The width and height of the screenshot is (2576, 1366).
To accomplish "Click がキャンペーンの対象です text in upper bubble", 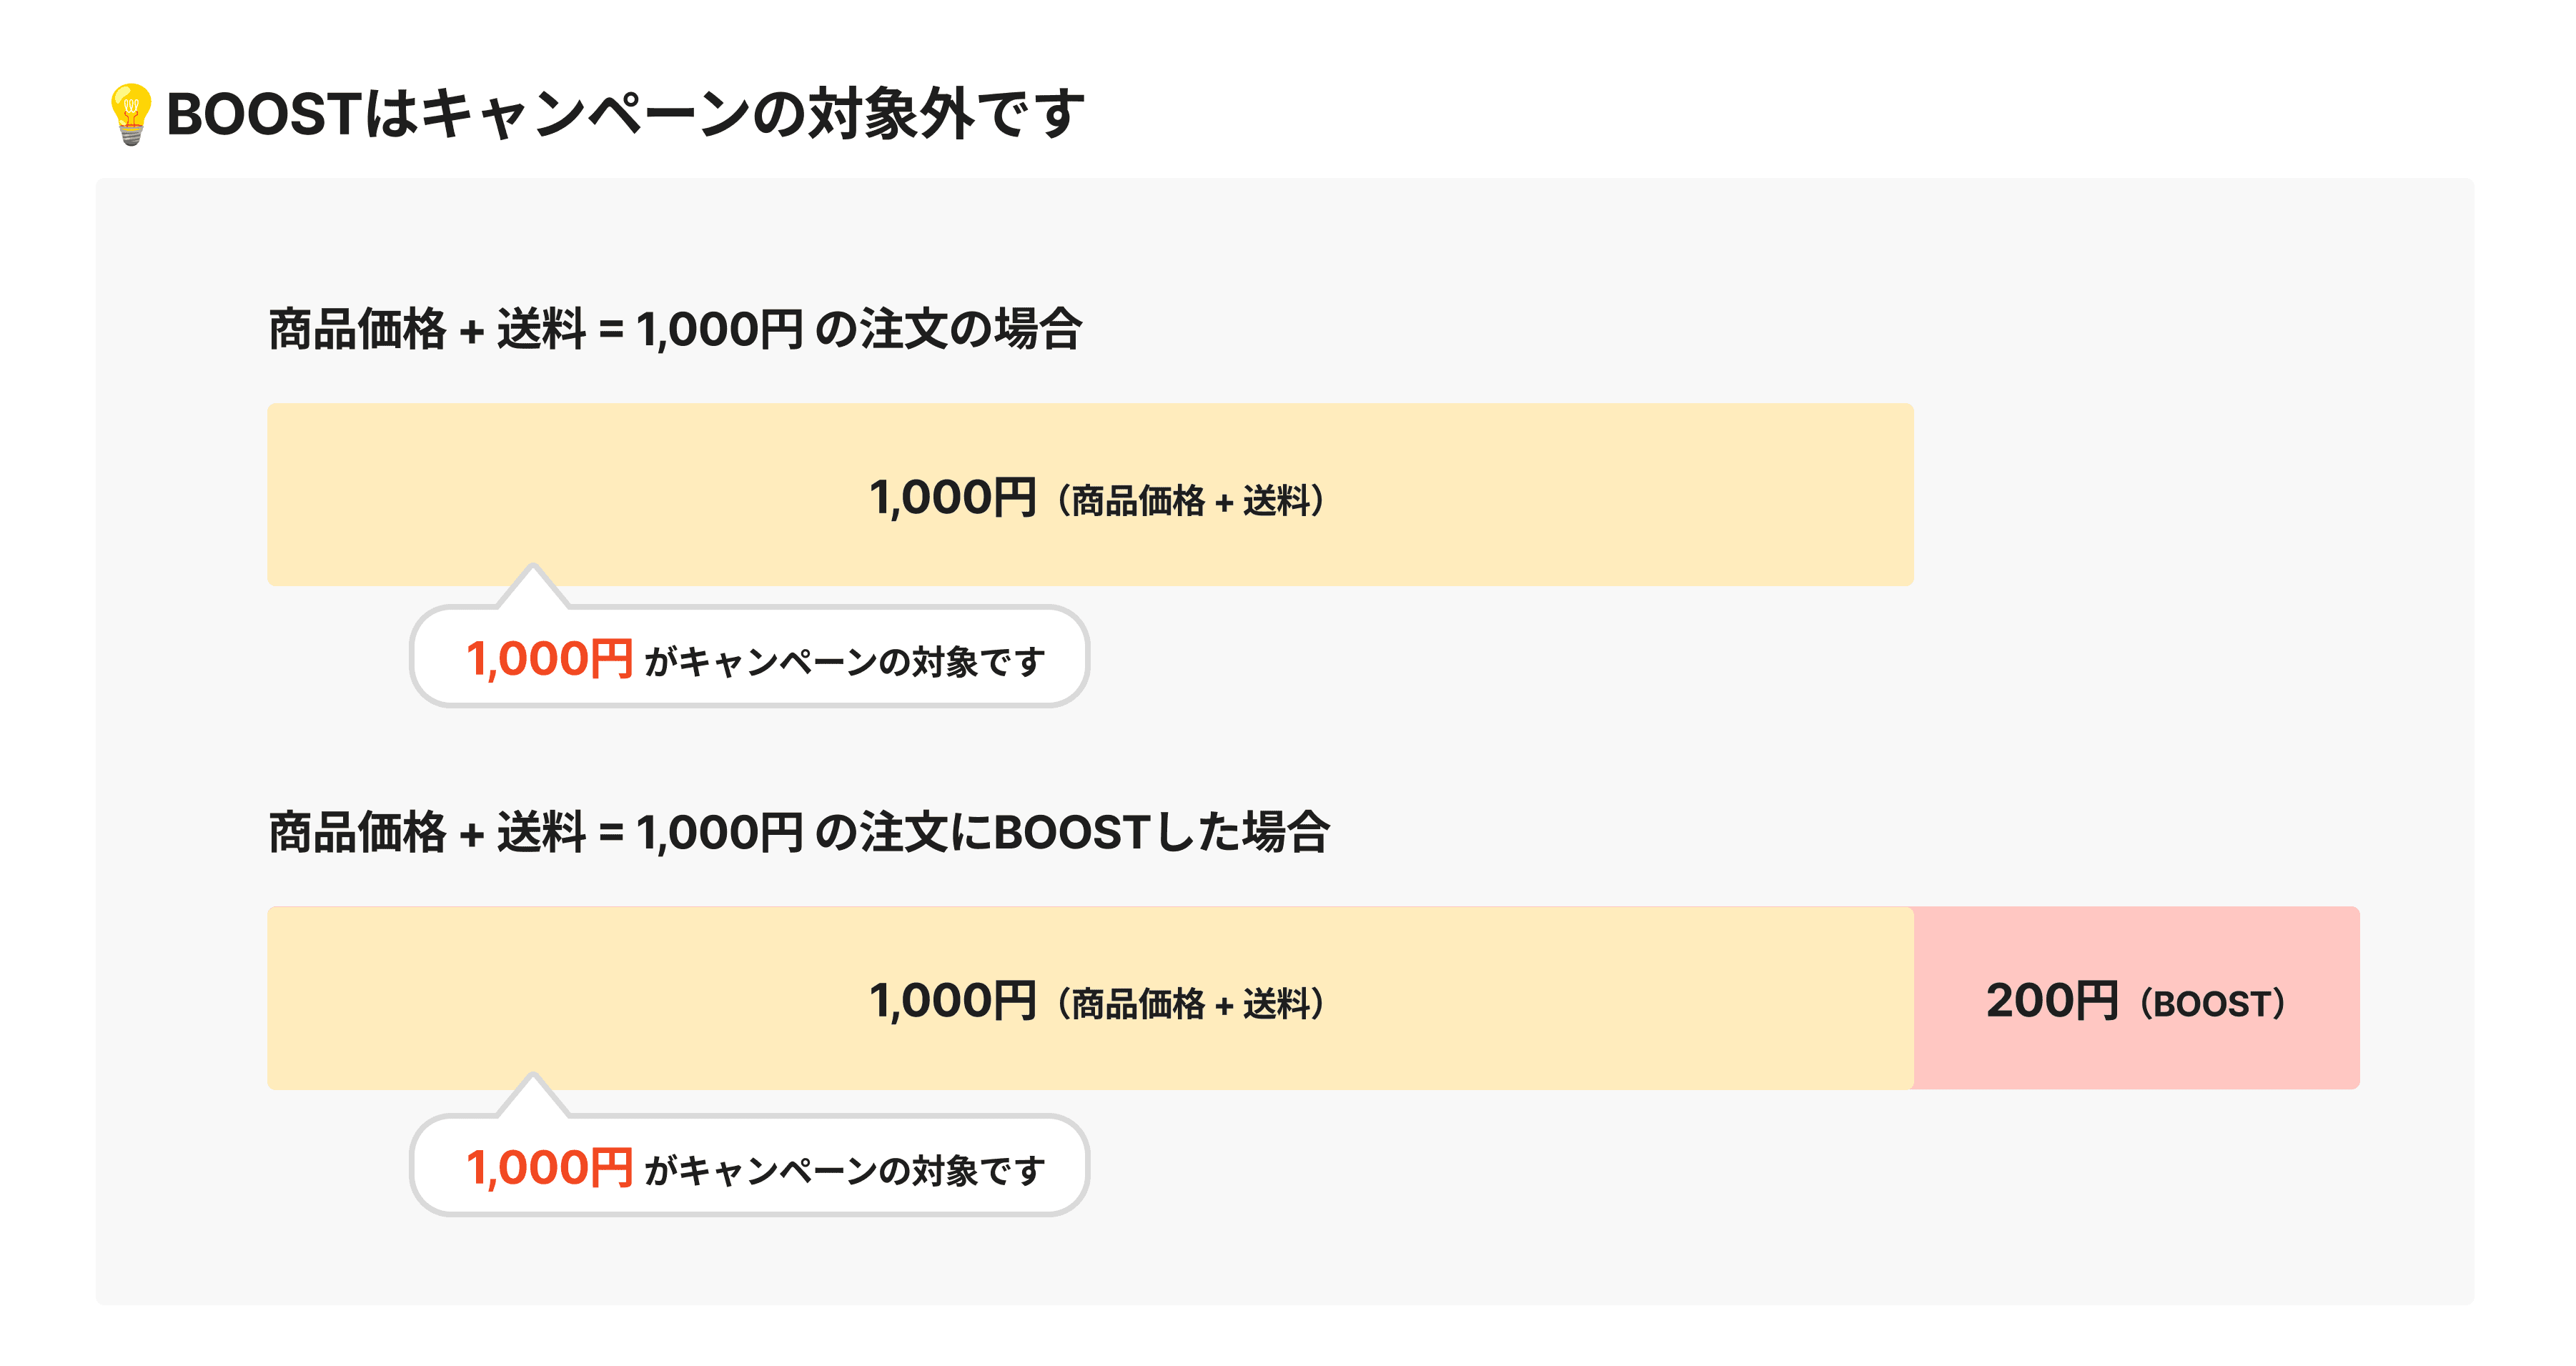I will point(845,661).
